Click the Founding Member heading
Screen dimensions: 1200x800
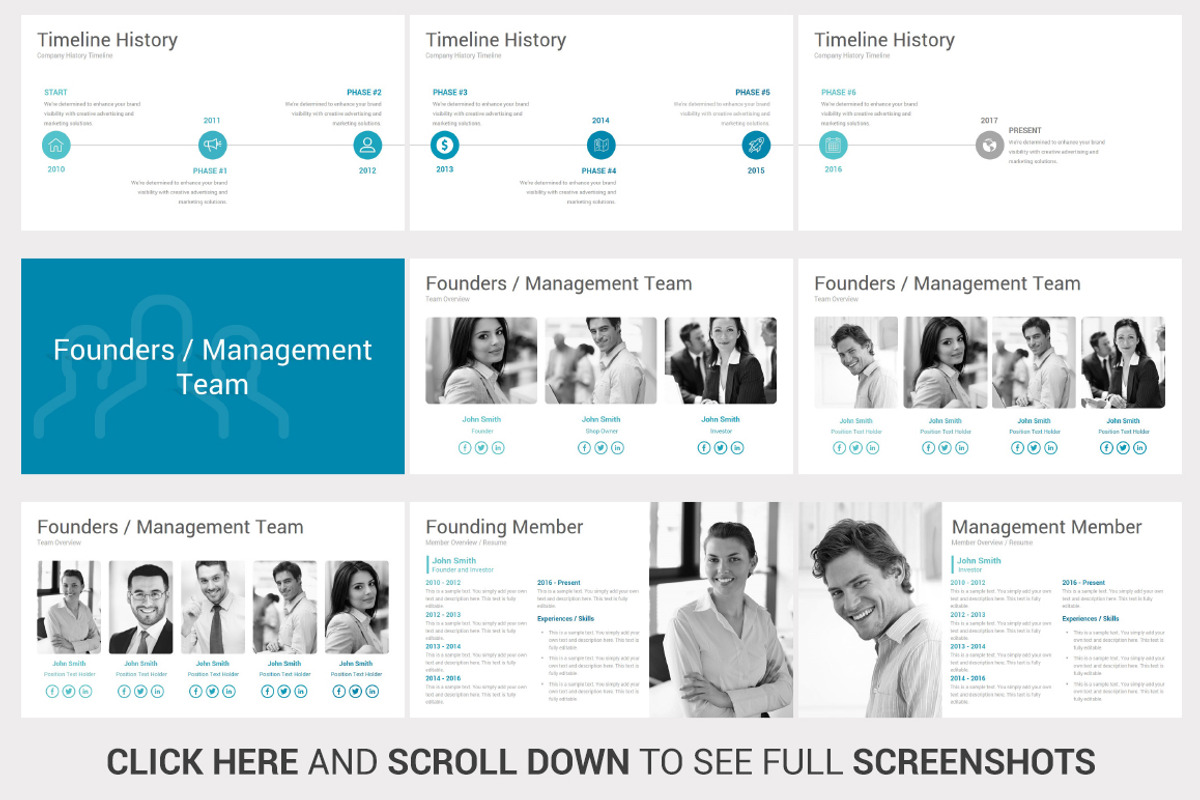[504, 527]
